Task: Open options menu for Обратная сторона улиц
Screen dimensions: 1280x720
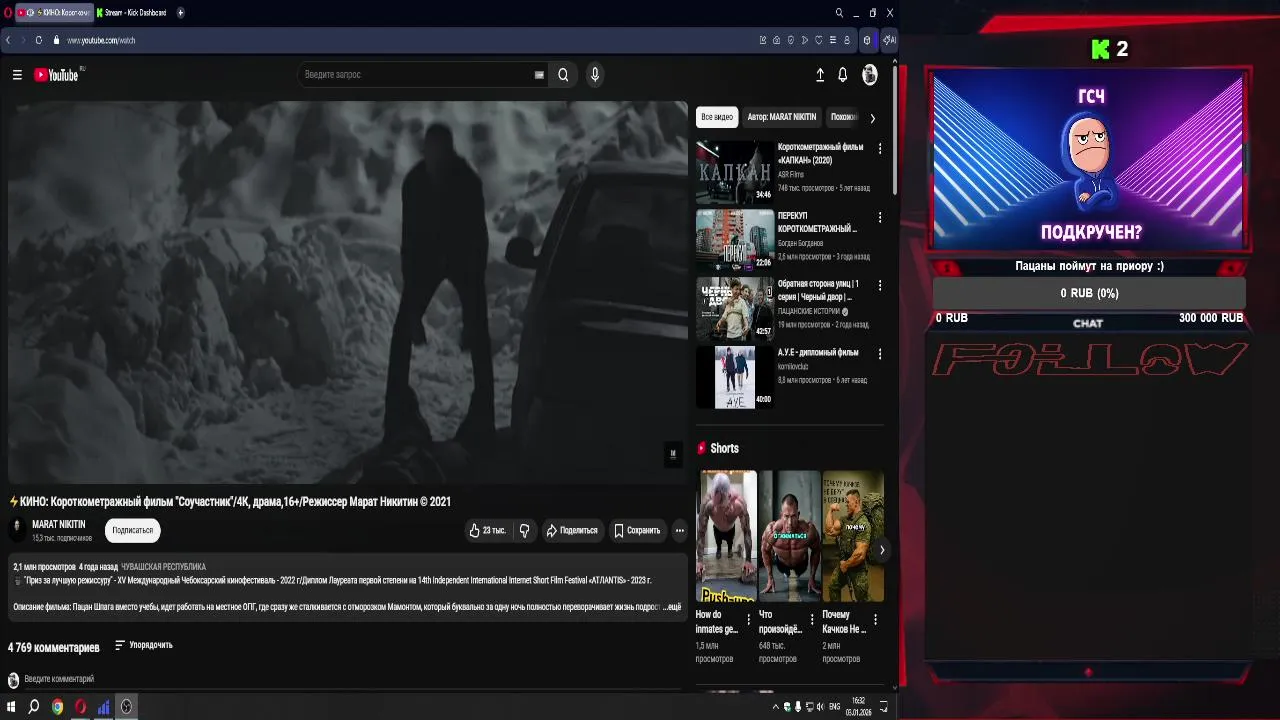Action: [880, 285]
